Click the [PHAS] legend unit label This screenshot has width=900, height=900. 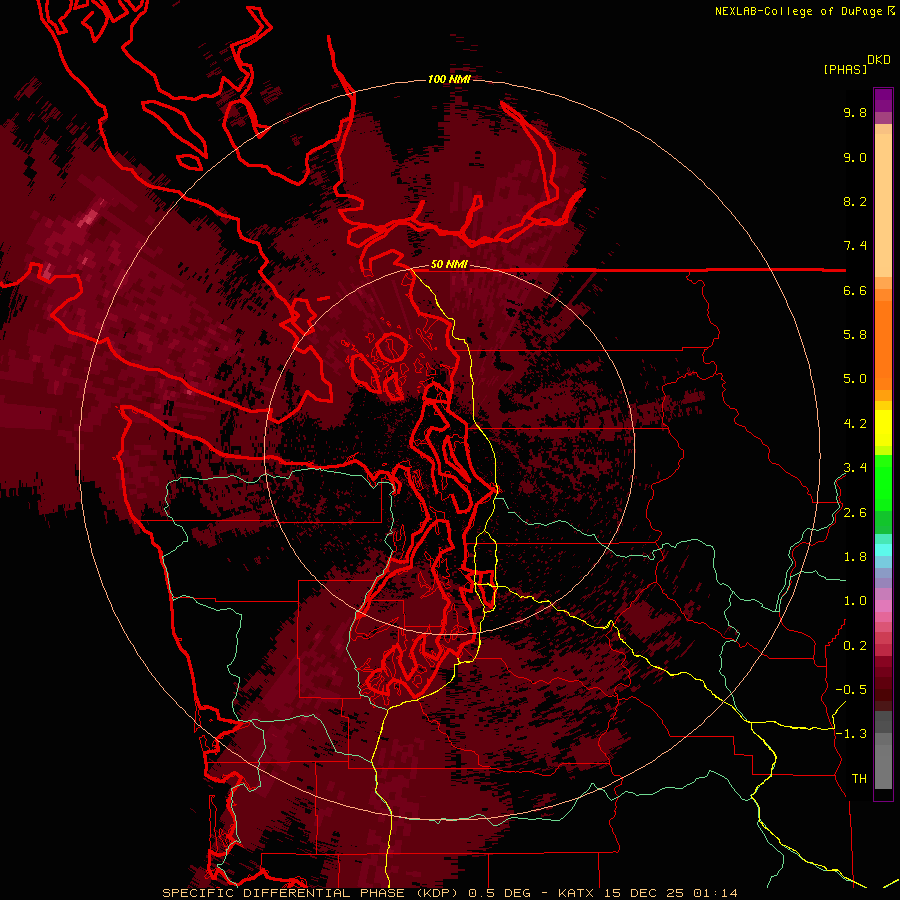(x=845, y=69)
